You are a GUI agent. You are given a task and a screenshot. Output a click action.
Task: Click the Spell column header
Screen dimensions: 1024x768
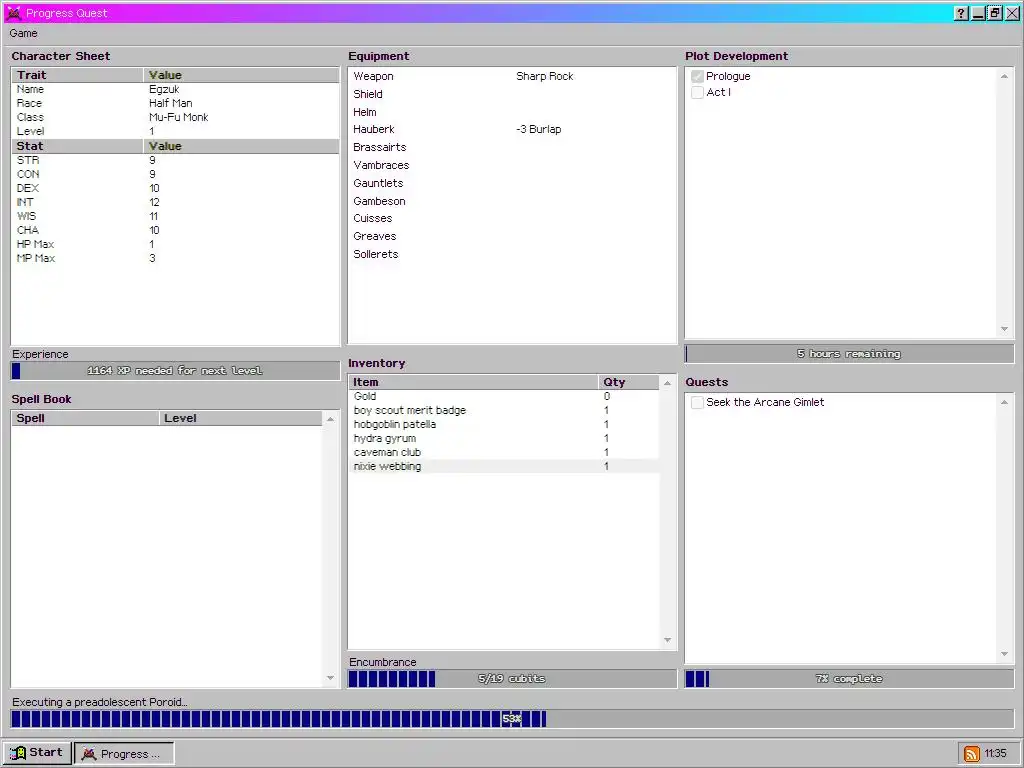tap(86, 418)
